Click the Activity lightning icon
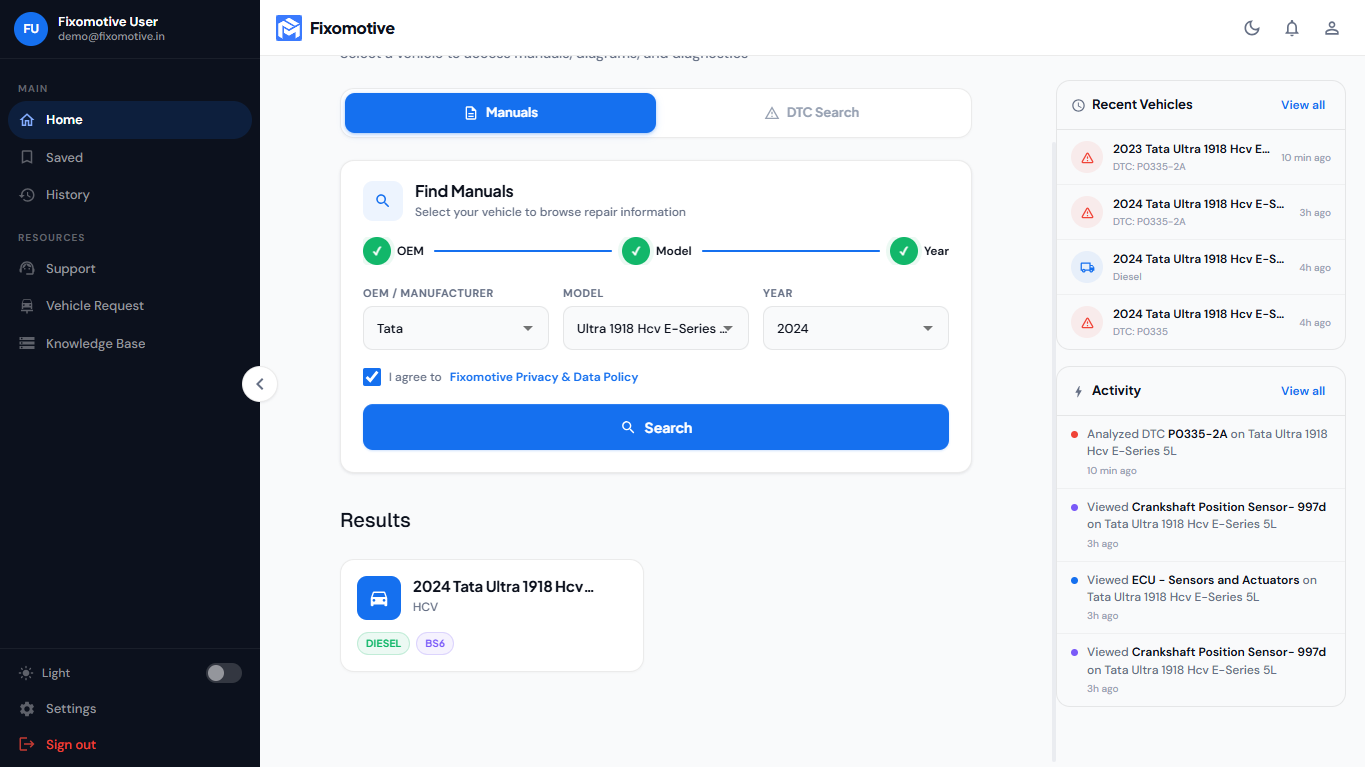This screenshot has width=1365, height=767. click(1078, 391)
